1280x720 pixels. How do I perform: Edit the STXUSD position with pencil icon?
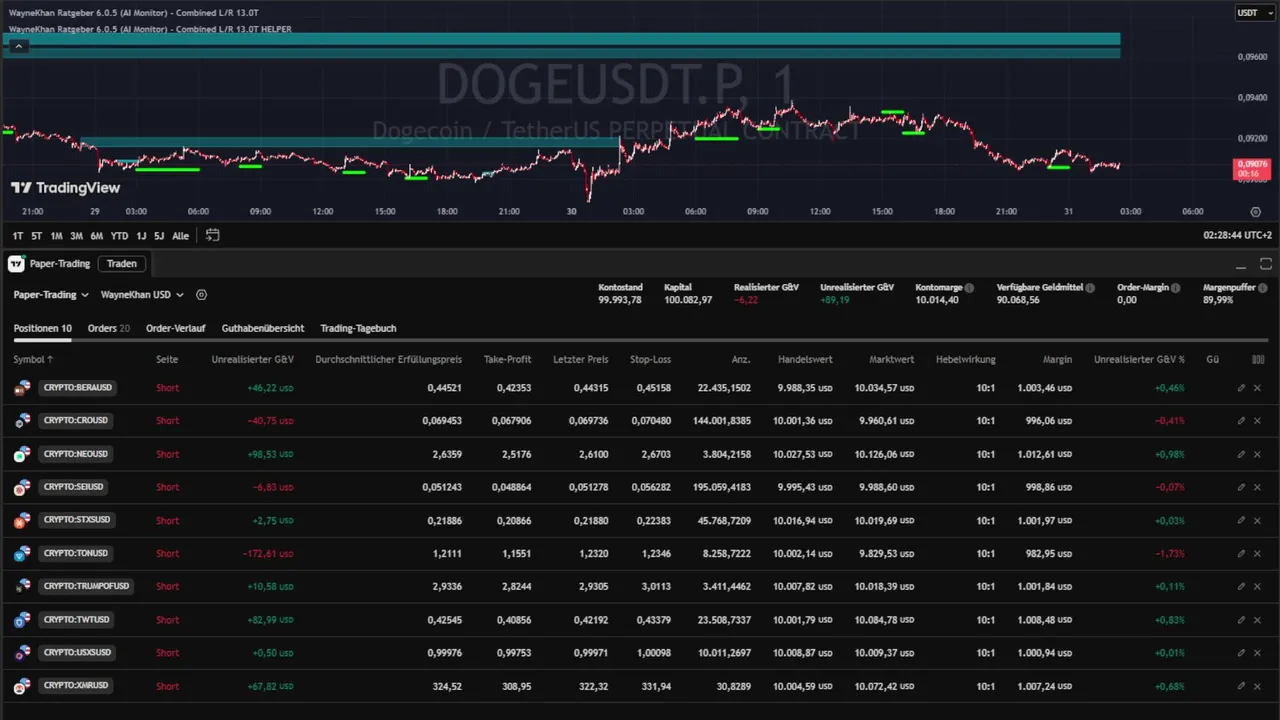[x=1241, y=520]
